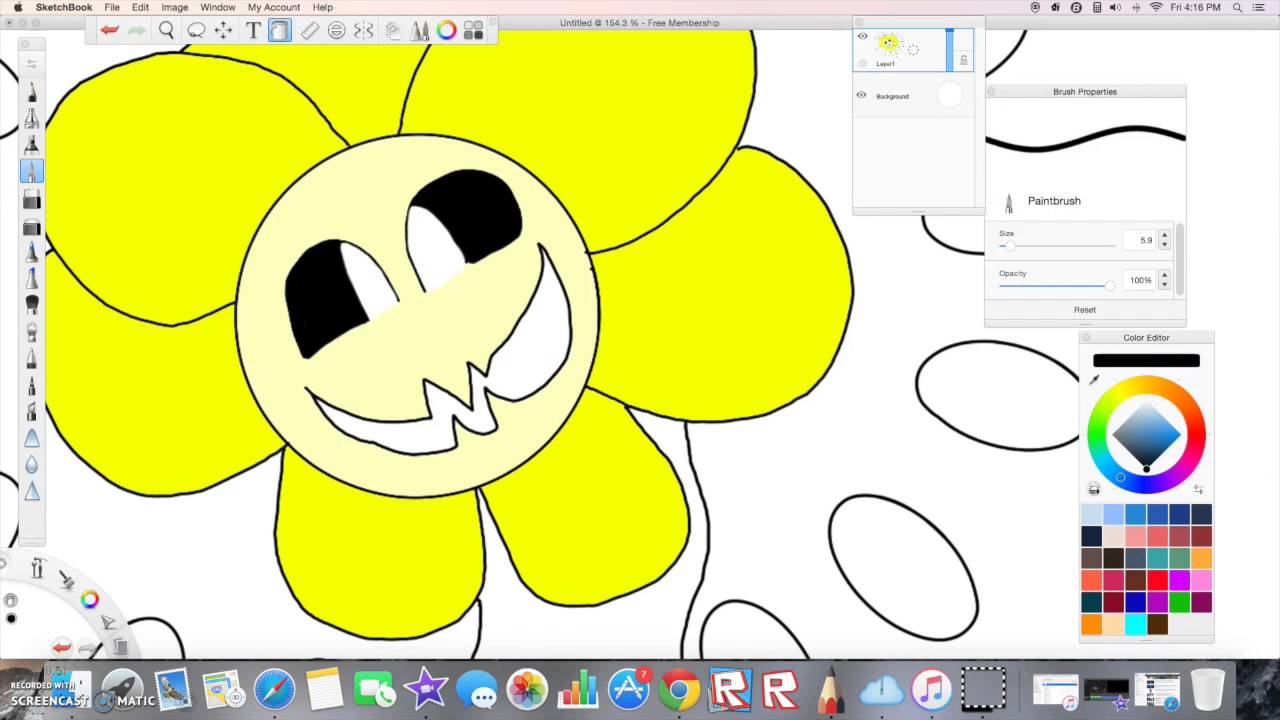Toggle the Color Editor sliders icon
The height and width of the screenshot is (720, 1280).
tap(1198, 489)
